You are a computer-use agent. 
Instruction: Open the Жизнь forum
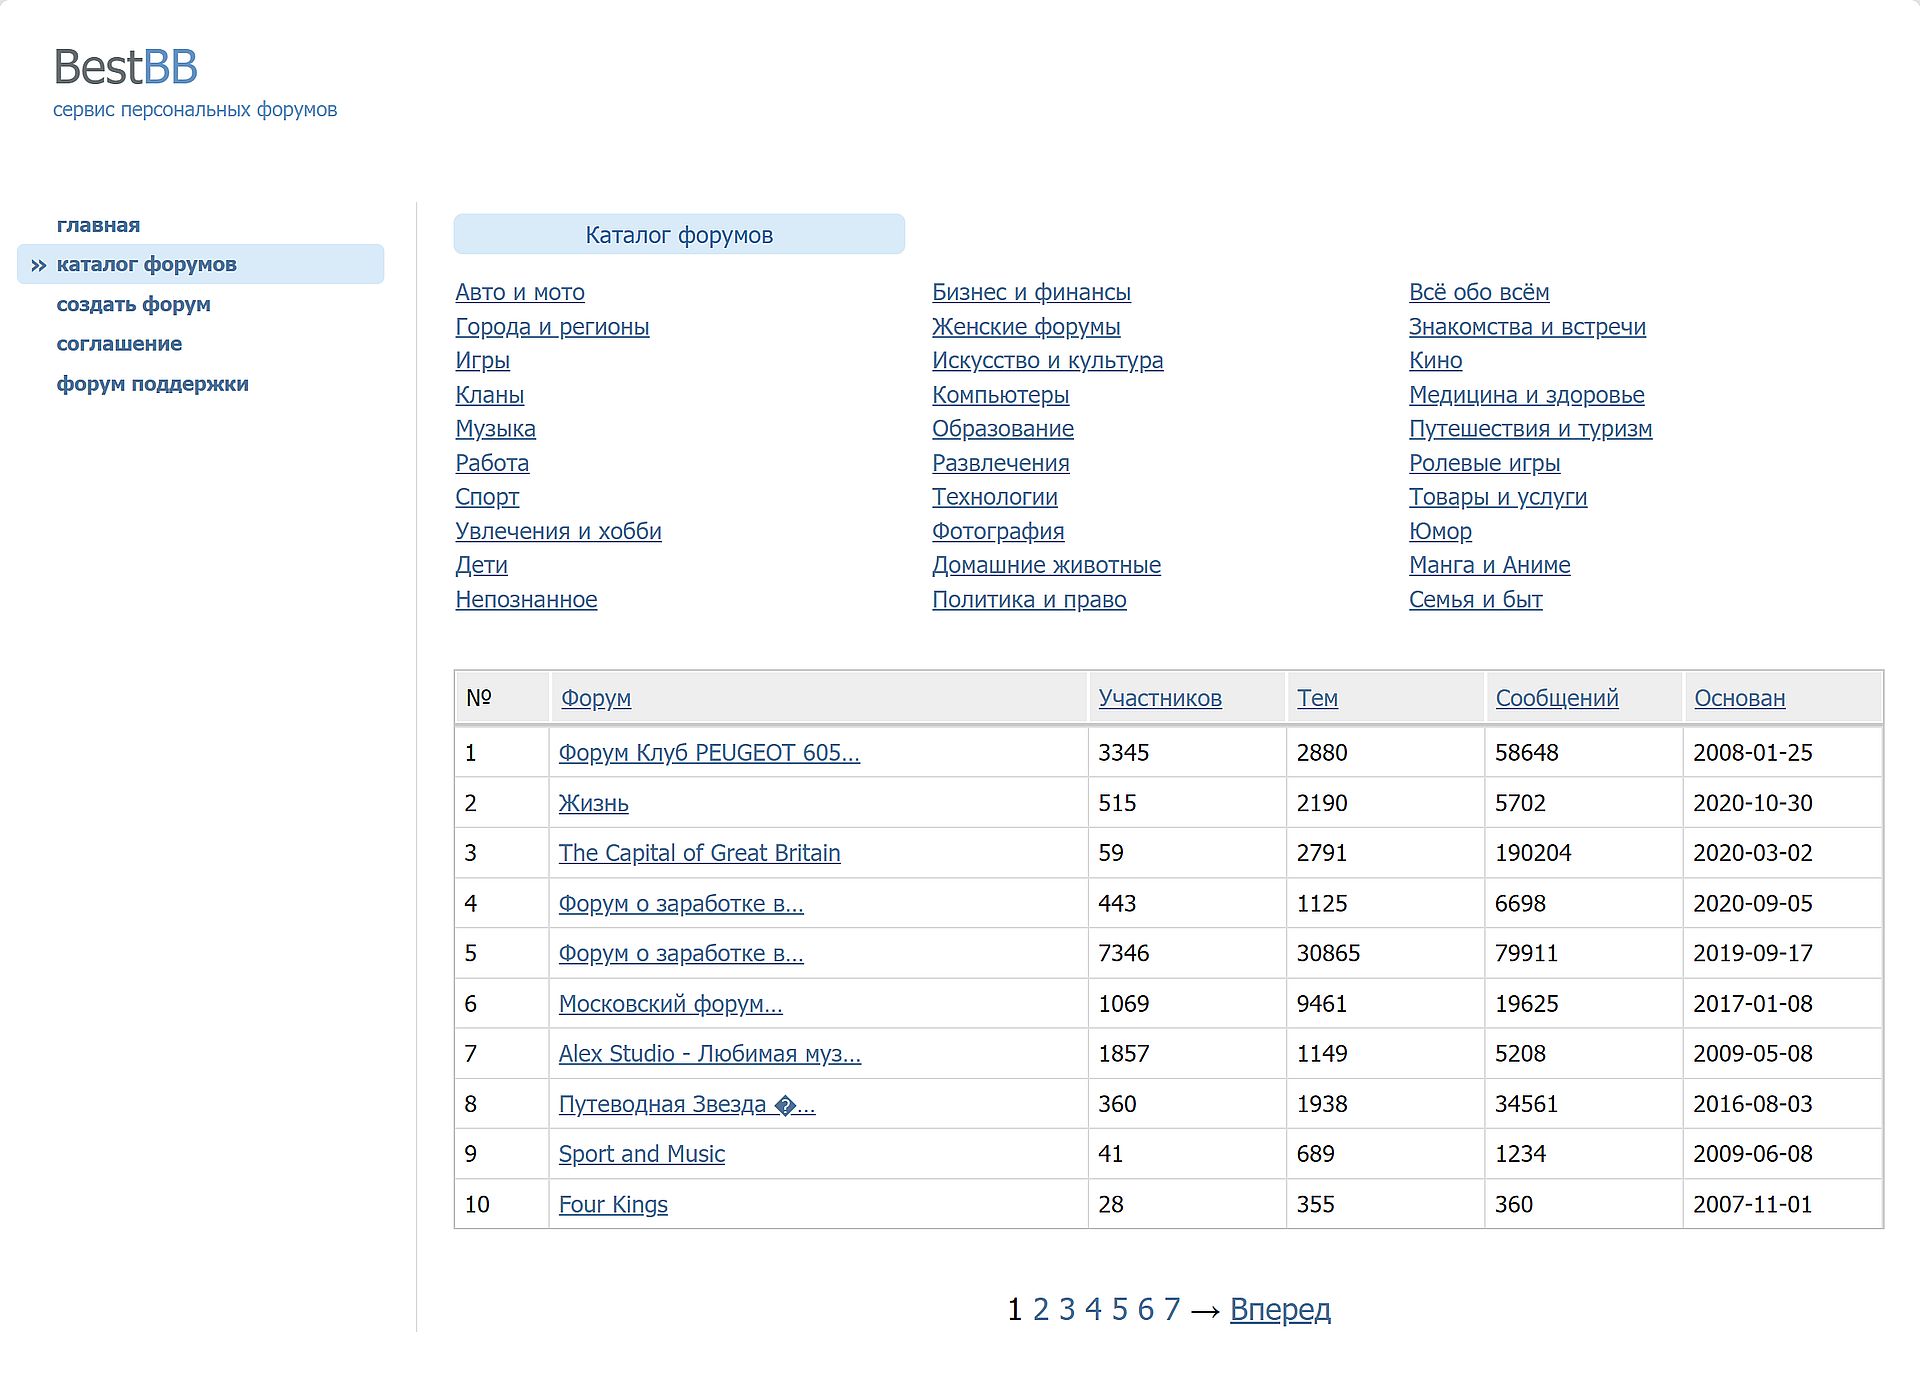pos(593,803)
